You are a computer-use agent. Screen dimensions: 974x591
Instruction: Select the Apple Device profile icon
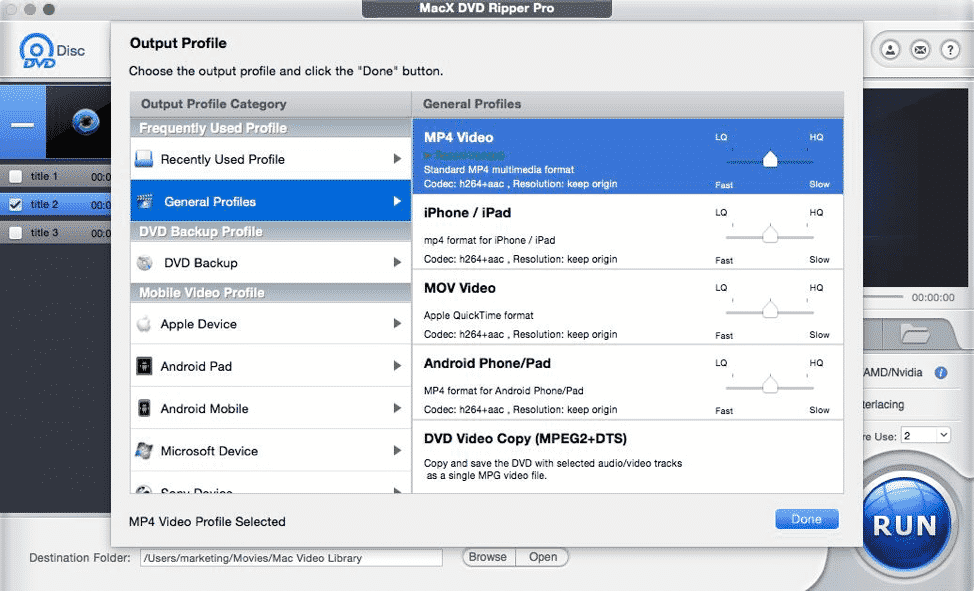click(x=146, y=324)
